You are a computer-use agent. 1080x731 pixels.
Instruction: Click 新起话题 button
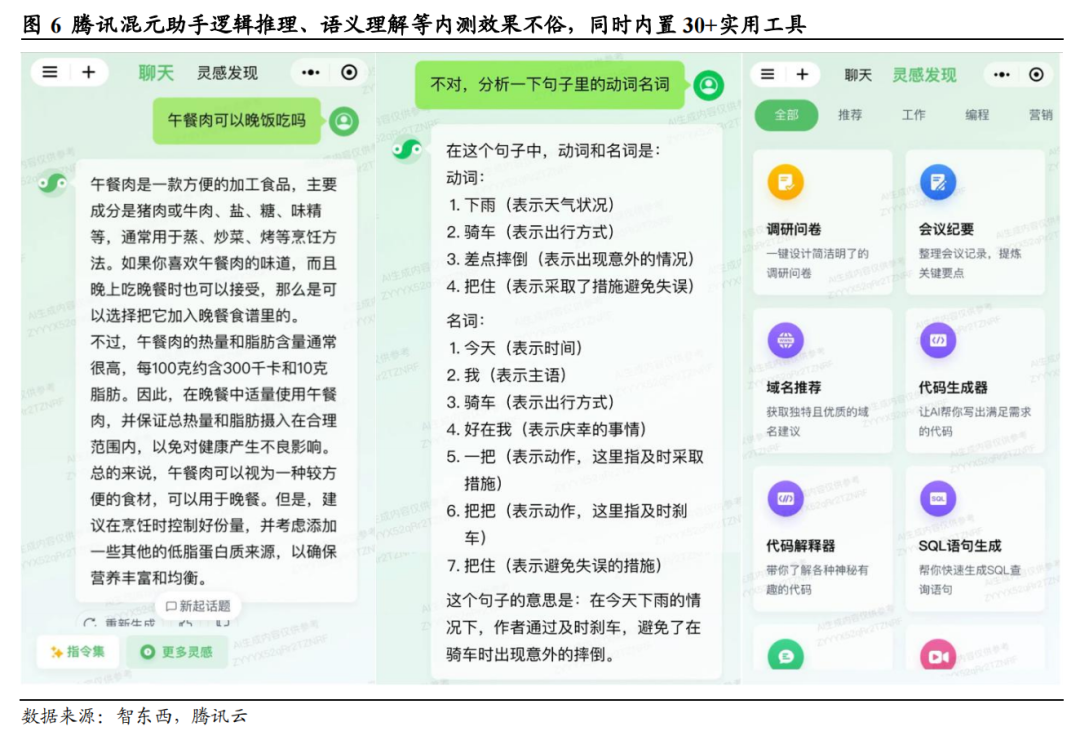198,606
